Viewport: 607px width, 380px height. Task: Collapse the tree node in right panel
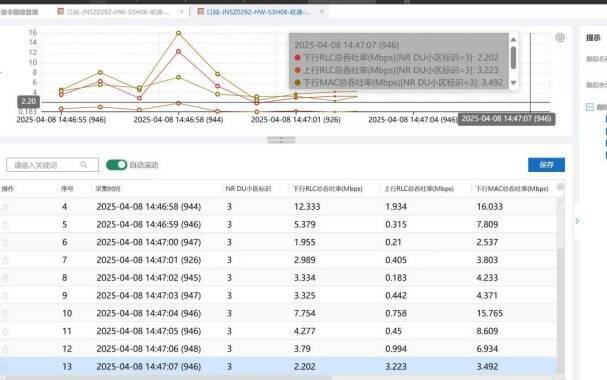(x=590, y=107)
